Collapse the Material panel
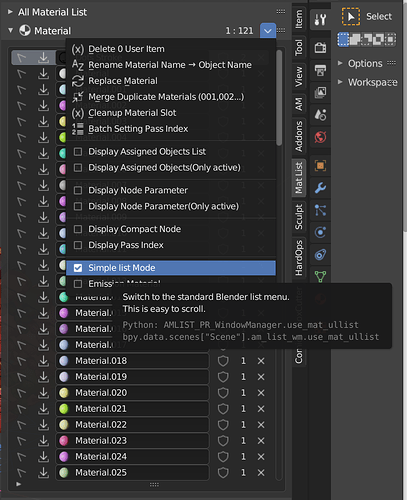 10,31
